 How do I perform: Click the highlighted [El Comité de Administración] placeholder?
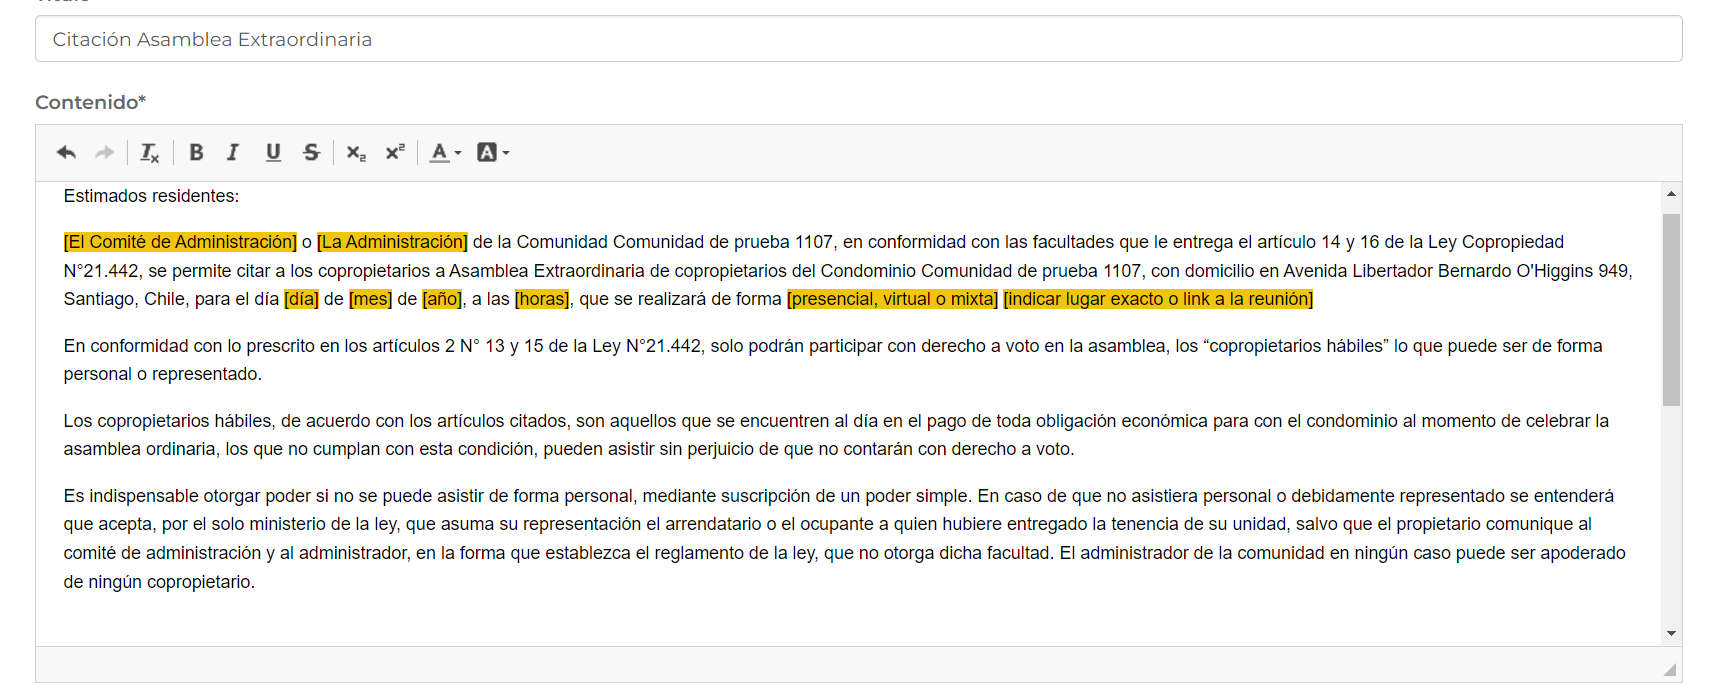(180, 242)
